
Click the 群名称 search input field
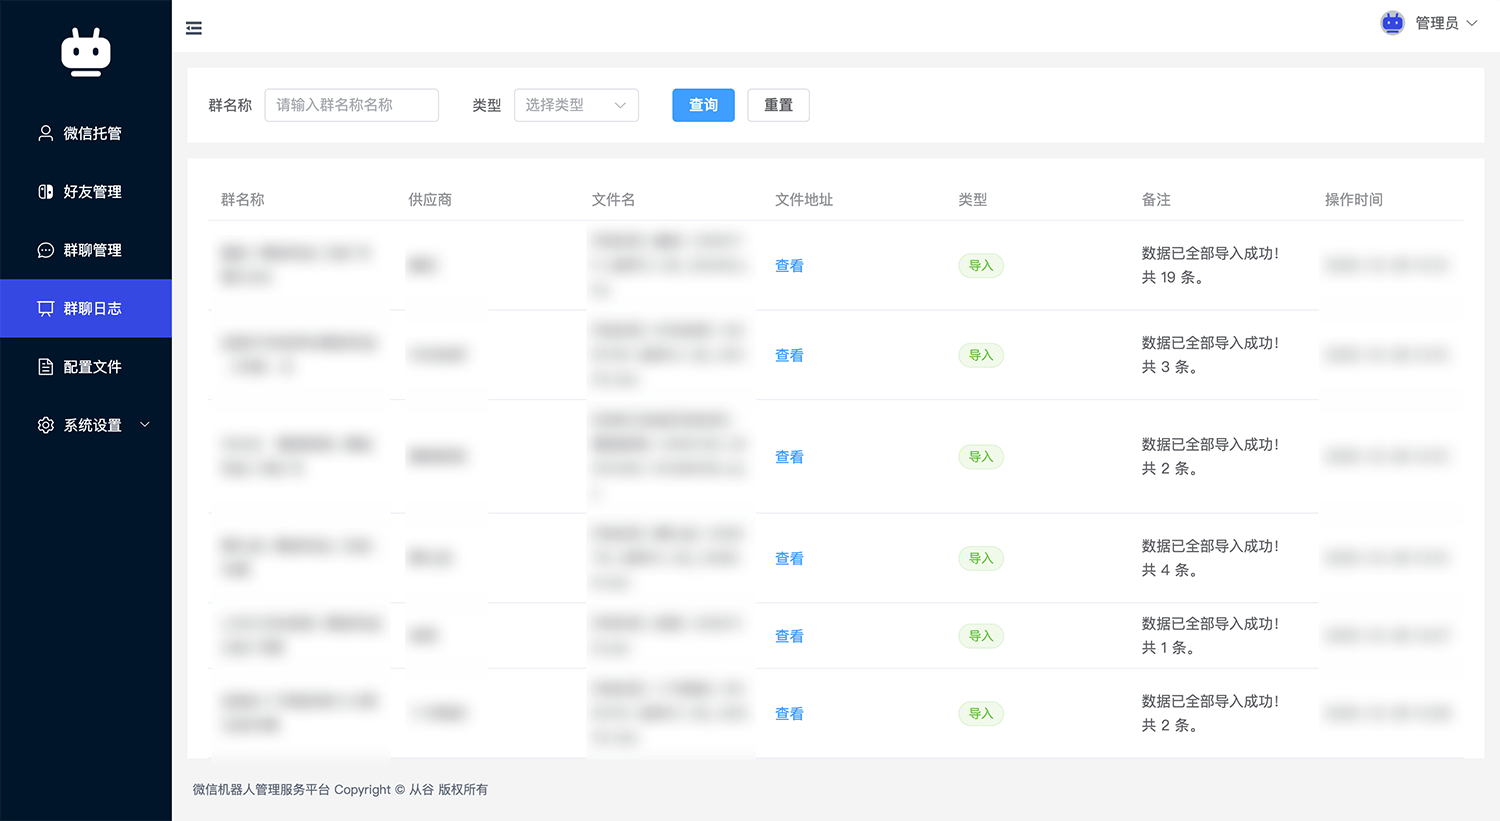(x=351, y=105)
